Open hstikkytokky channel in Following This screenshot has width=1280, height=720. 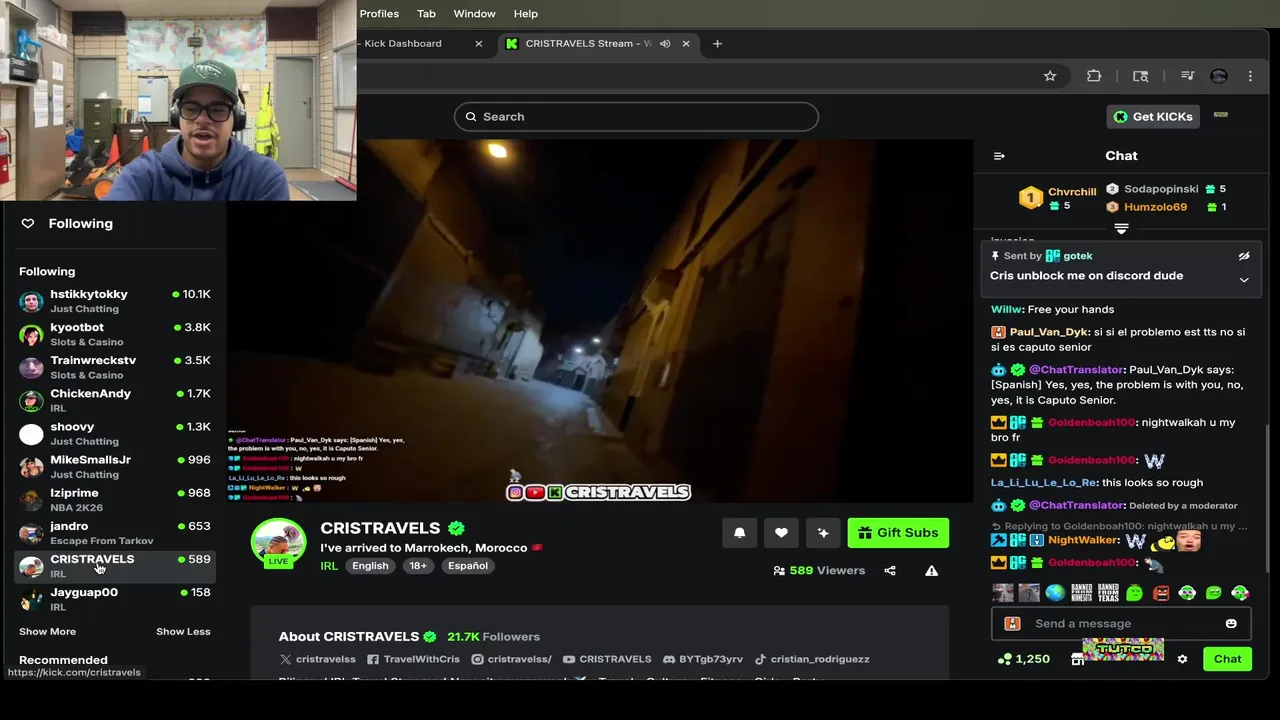[115, 301]
